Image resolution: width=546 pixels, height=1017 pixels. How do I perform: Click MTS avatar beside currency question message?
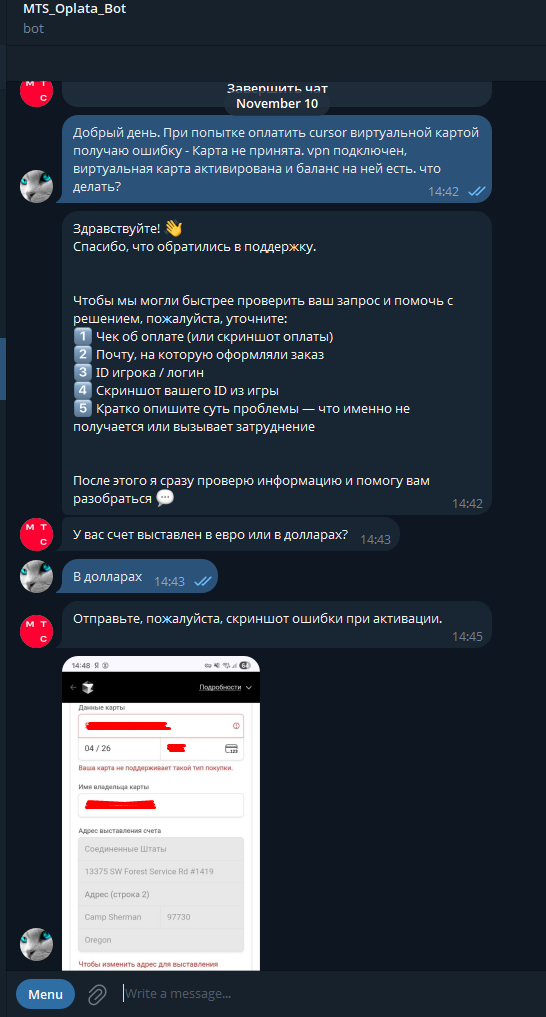coord(37,535)
